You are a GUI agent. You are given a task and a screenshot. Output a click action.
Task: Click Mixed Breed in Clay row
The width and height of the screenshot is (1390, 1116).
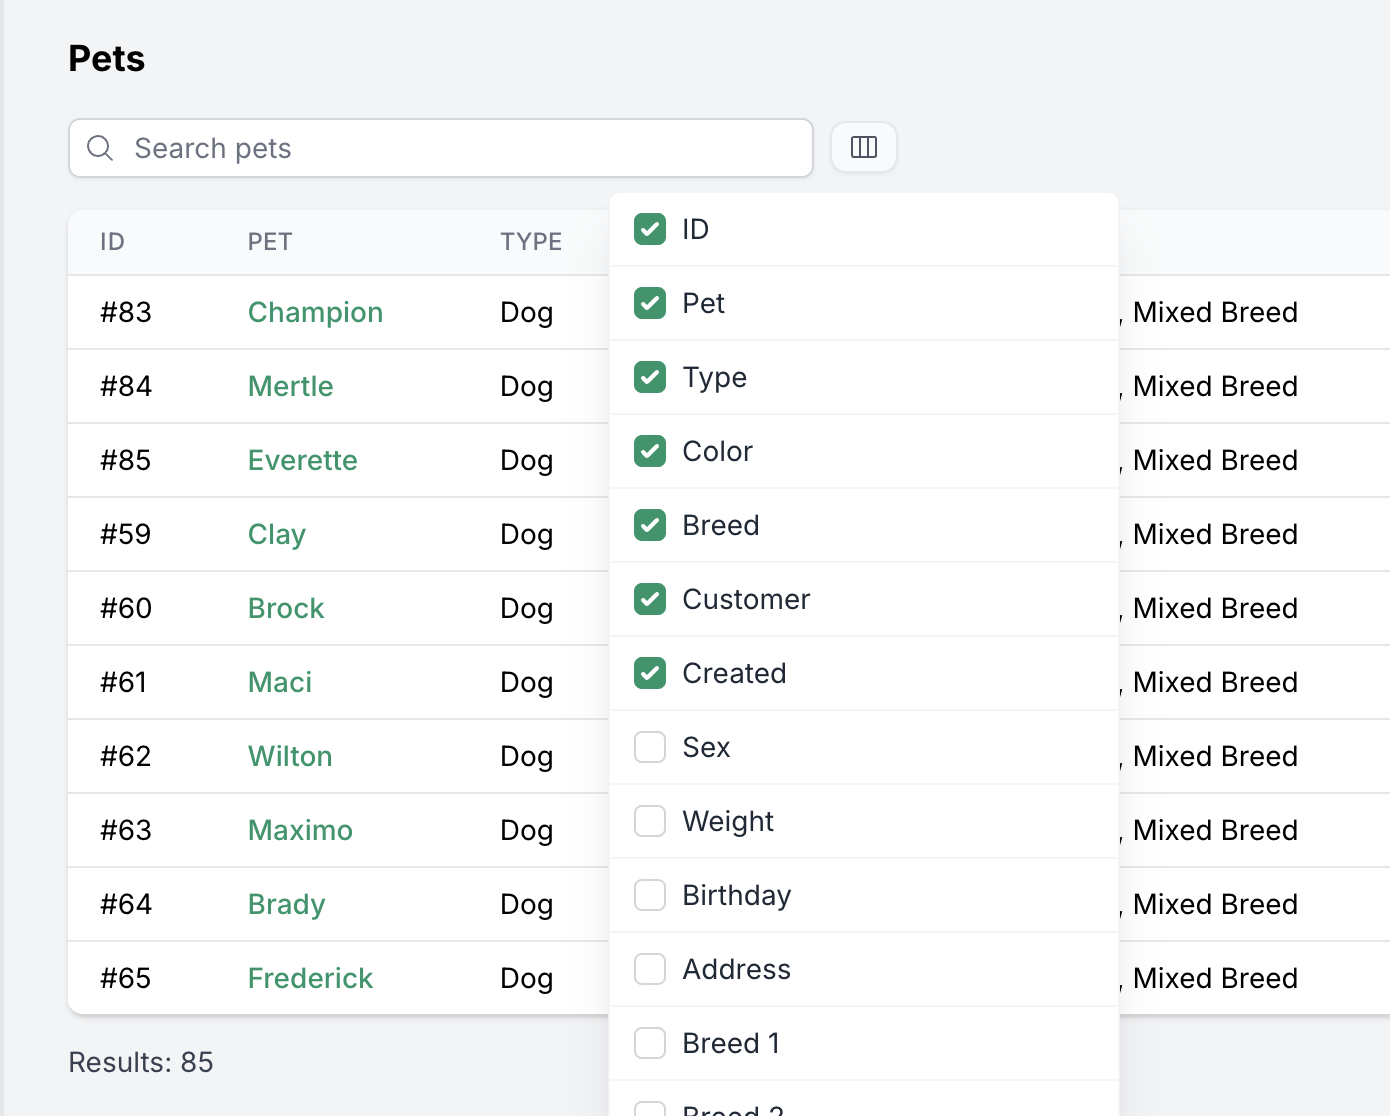[x=1215, y=534]
